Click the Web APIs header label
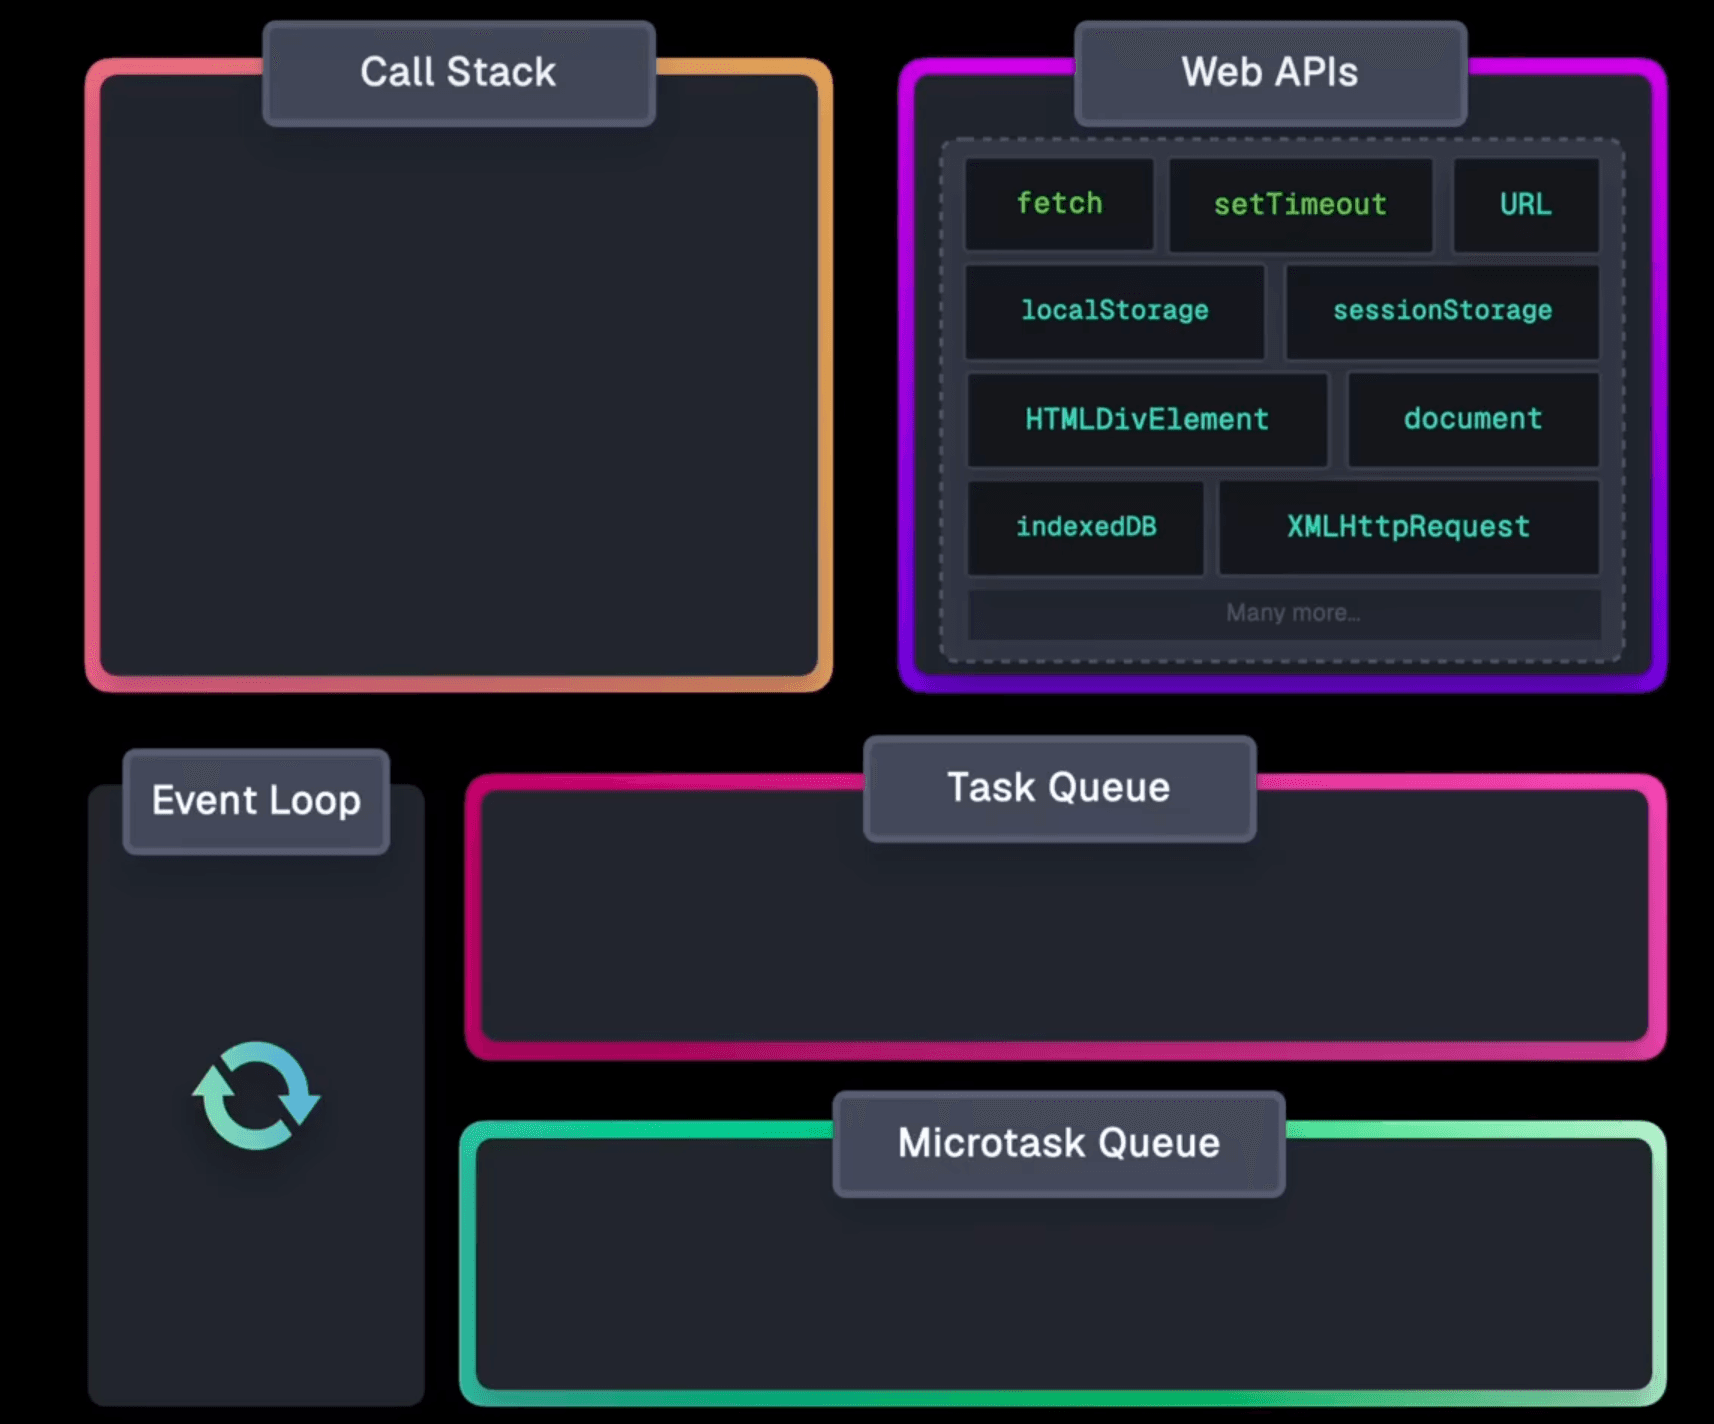Image resolution: width=1714 pixels, height=1424 pixels. (1270, 73)
